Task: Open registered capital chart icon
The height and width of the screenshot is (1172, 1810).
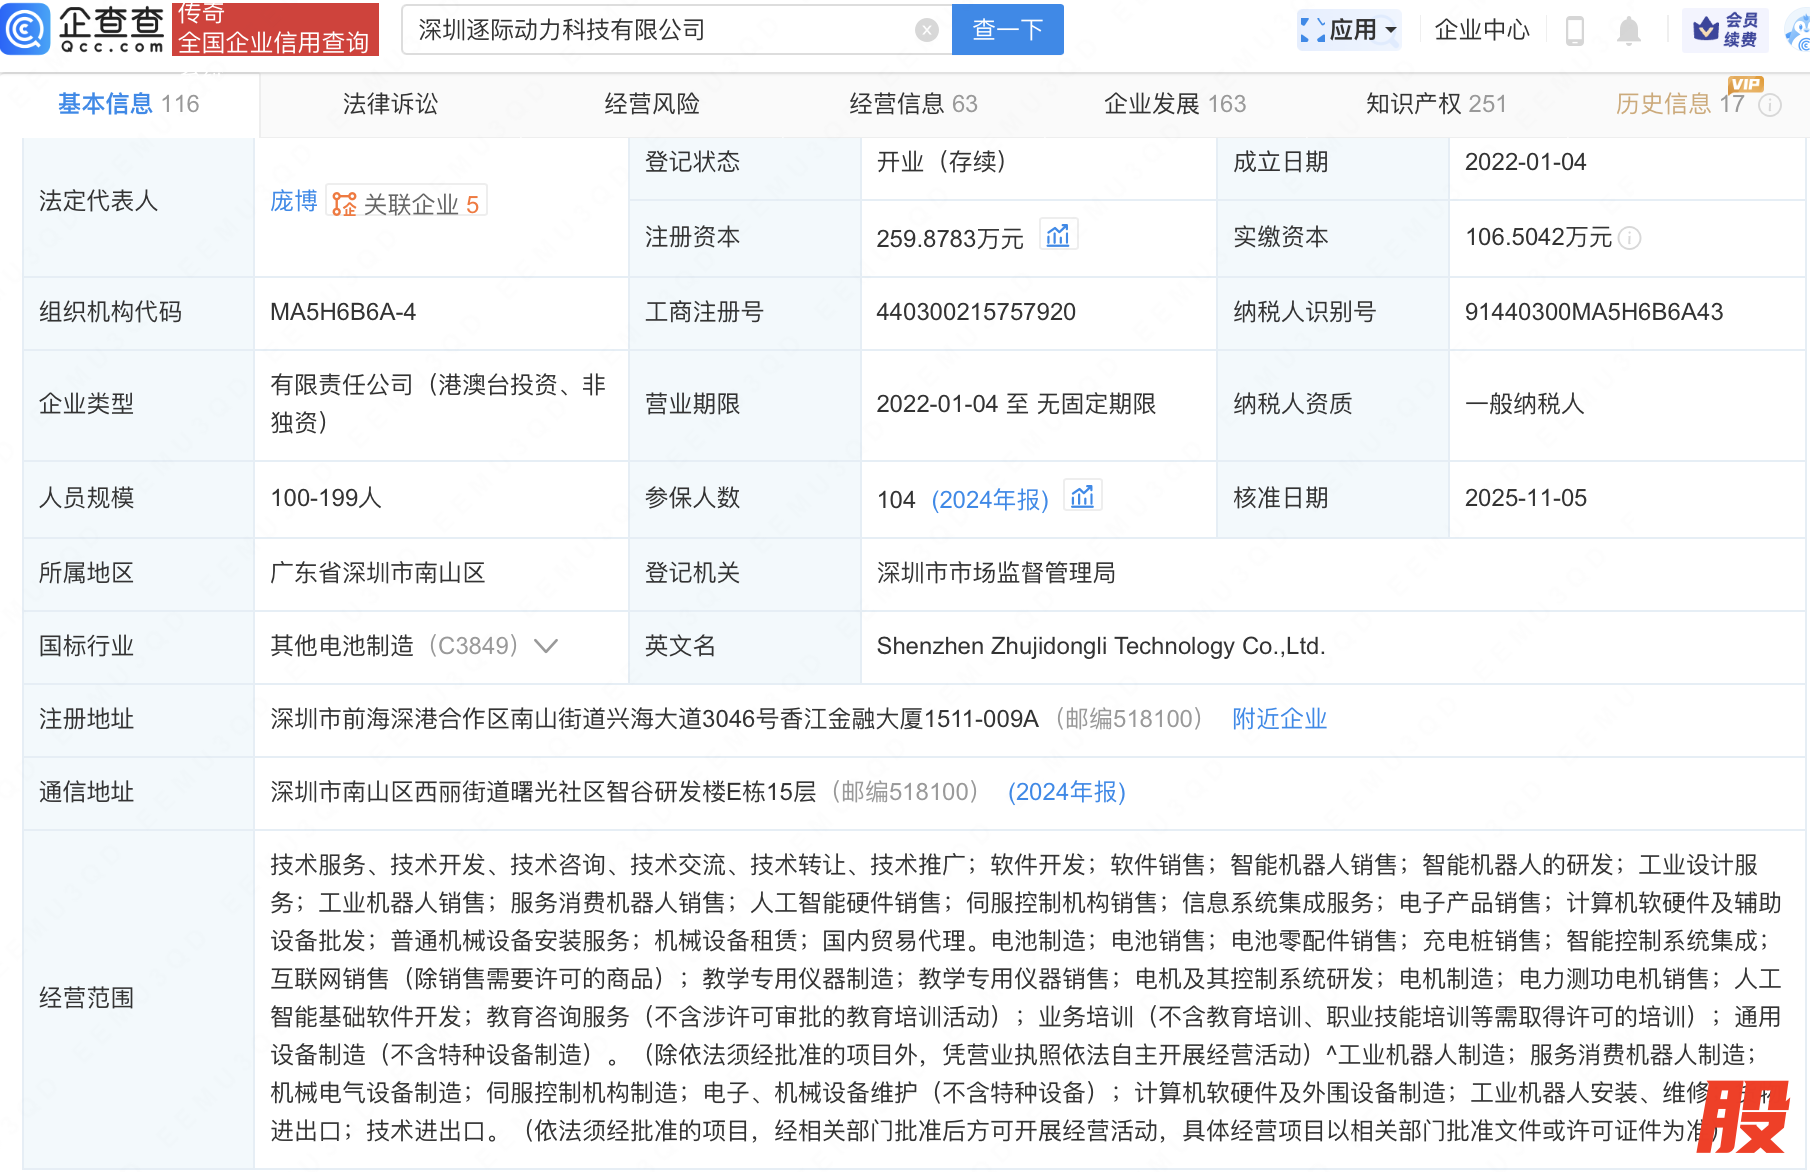Action: [1057, 236]
